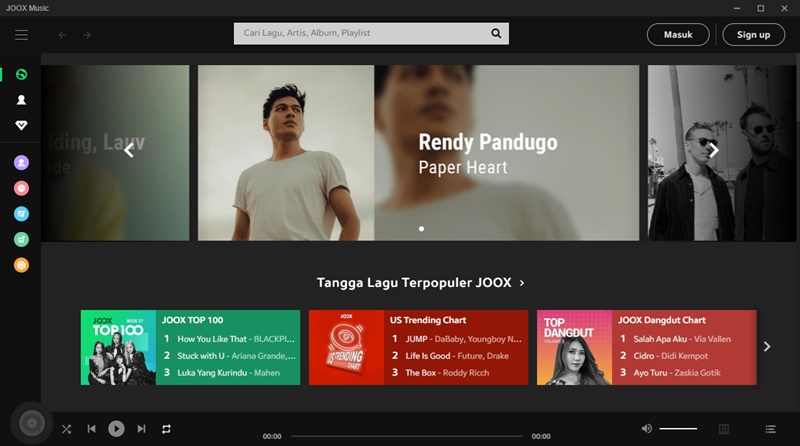
Task: Go back with the left arrow
Action: [62, 35]
